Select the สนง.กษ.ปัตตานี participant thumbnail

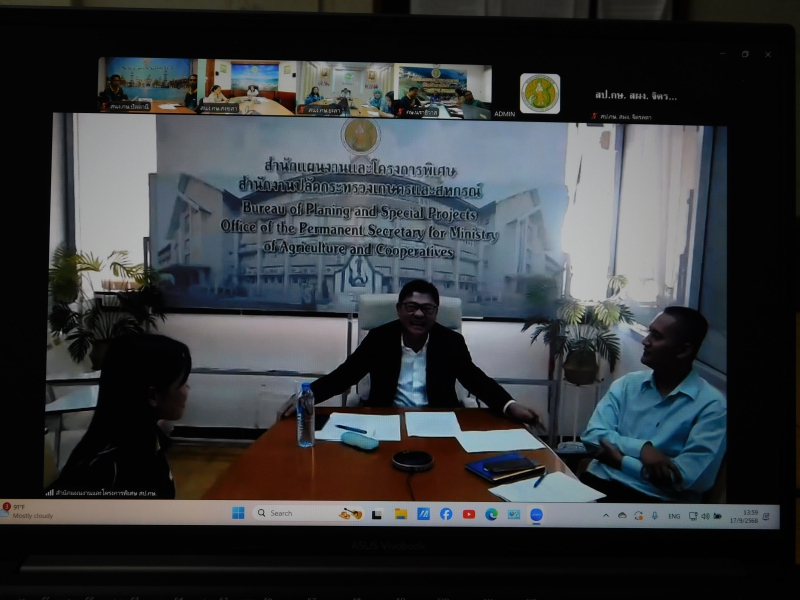(x=147, y=85)
